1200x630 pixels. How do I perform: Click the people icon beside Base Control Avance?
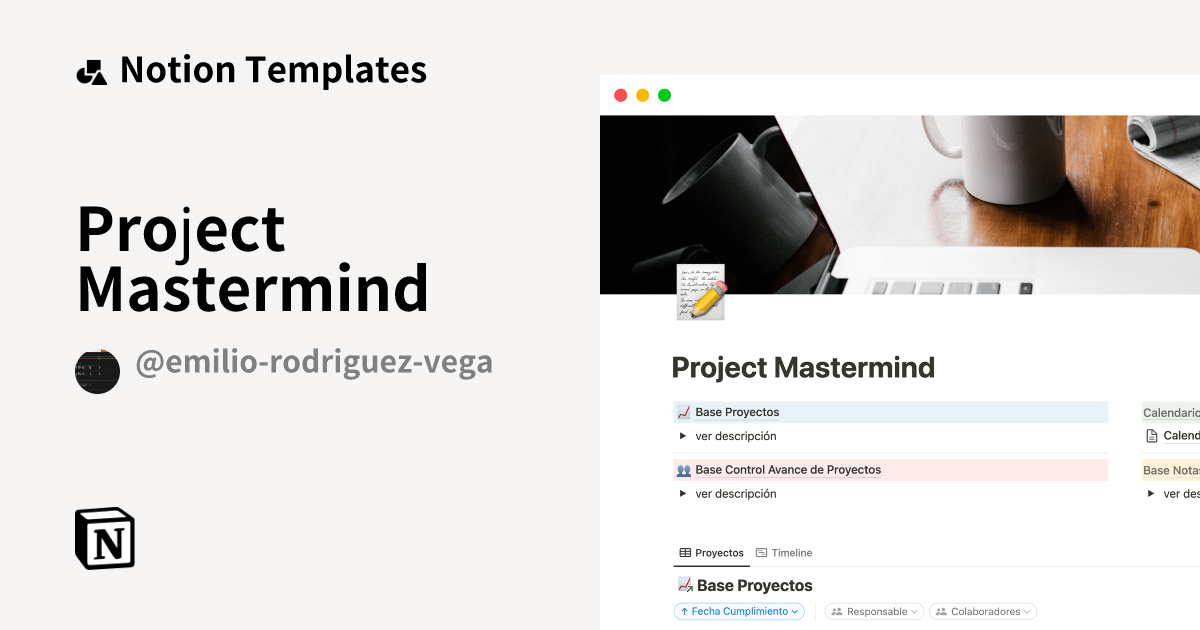click(683, 469)
